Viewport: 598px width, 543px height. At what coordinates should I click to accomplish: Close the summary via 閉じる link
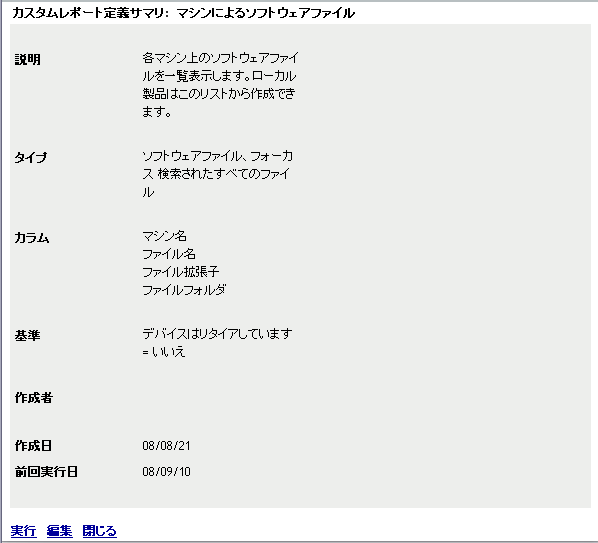100,530
